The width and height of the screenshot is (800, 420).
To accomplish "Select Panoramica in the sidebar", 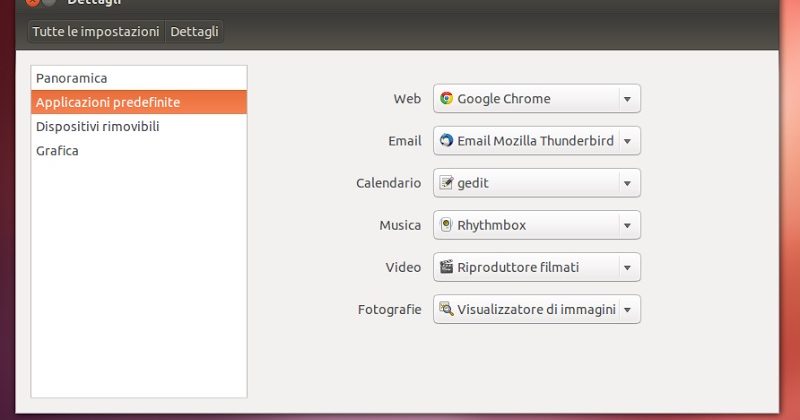I will point(139,78).
